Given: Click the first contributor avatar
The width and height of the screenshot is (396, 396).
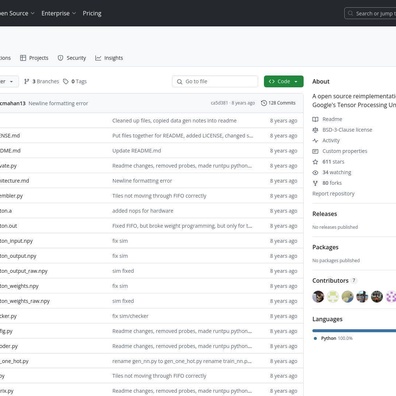Looking at the screenshot, I should click(318, 296).
